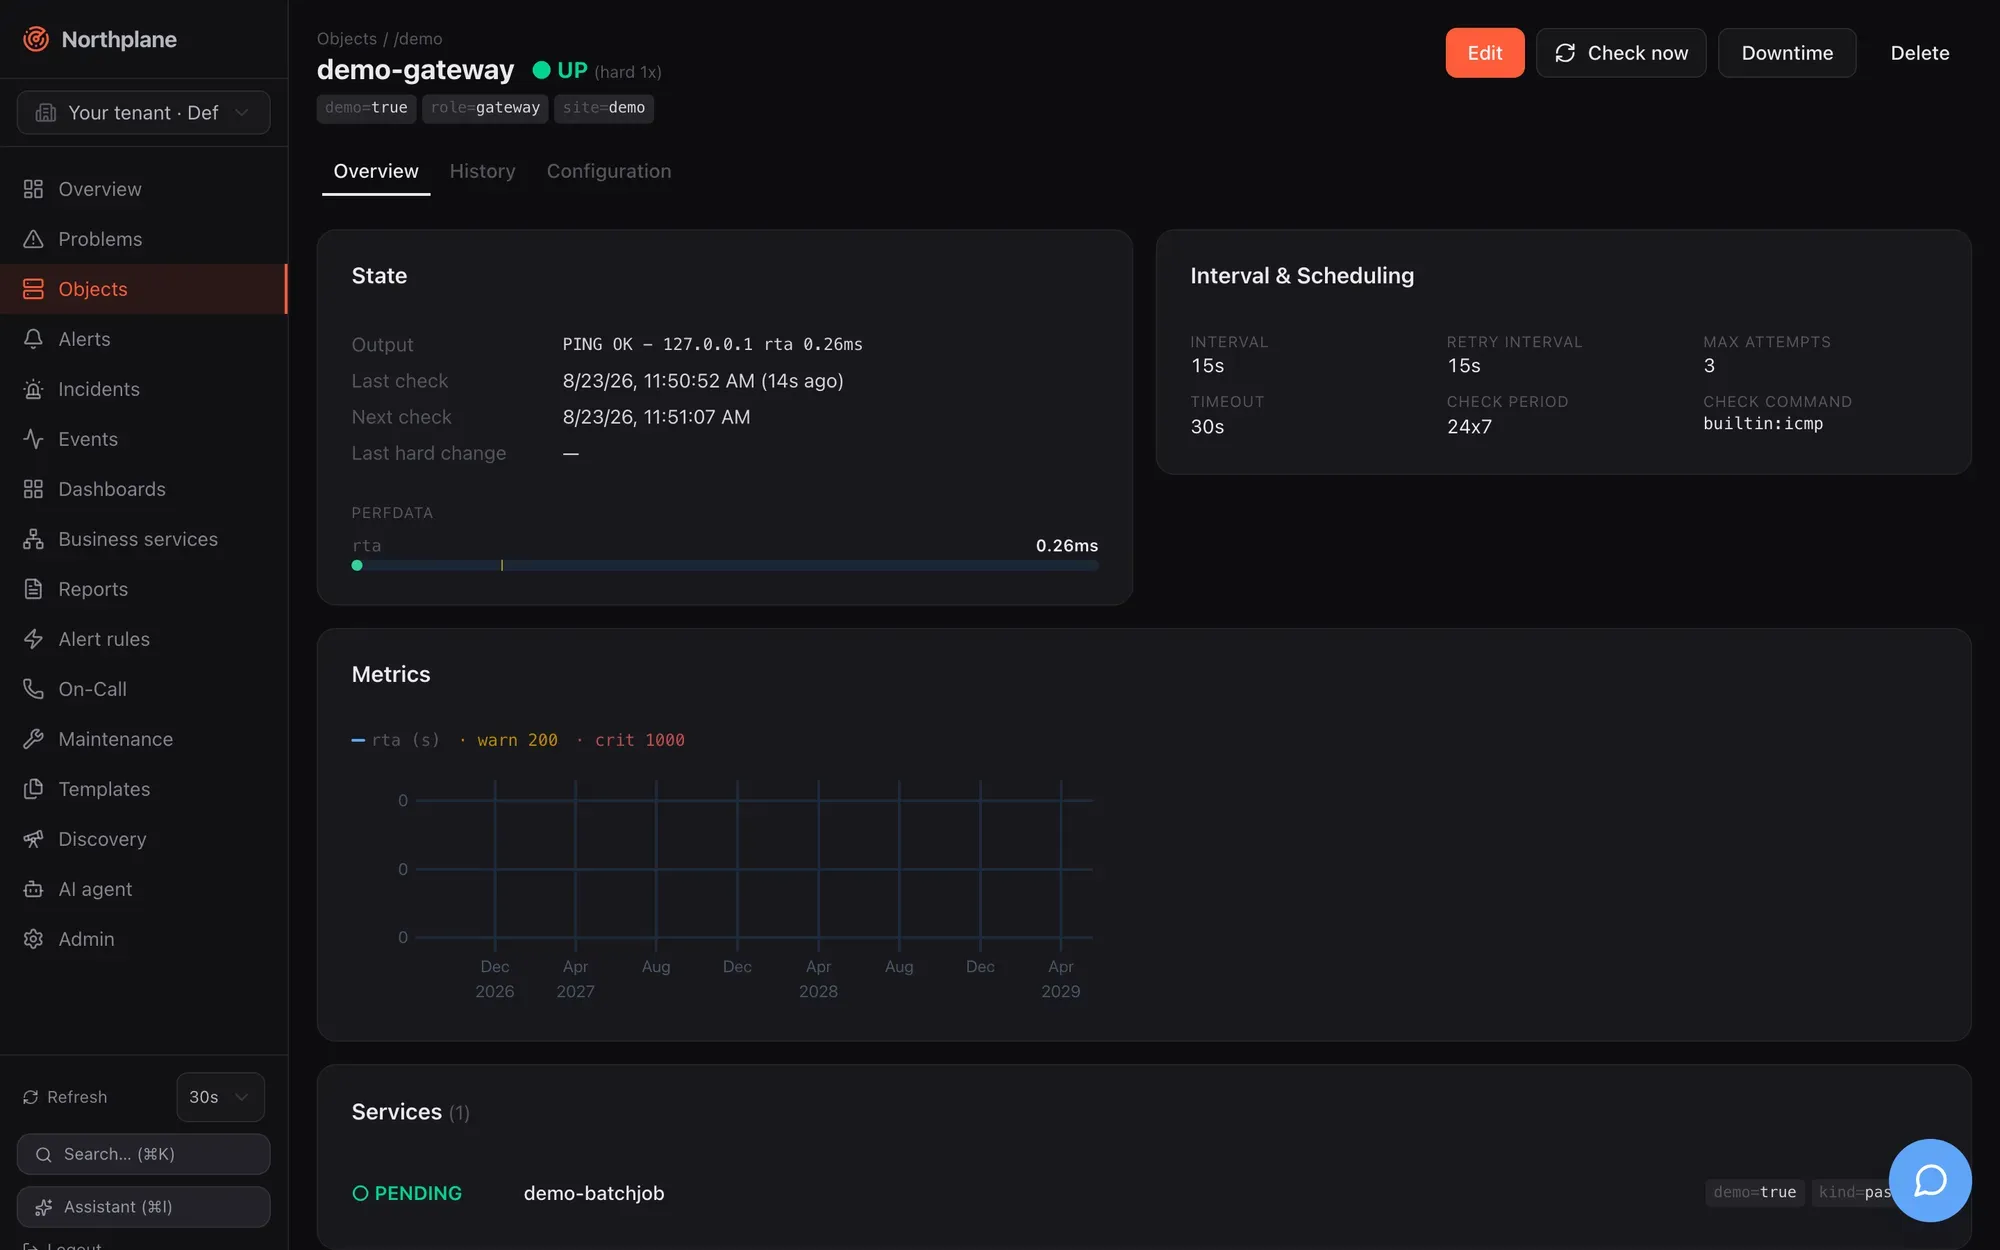Open the Assistant command field
The width and height of the screenshot is (2000, 1250).
[144, 1207]
